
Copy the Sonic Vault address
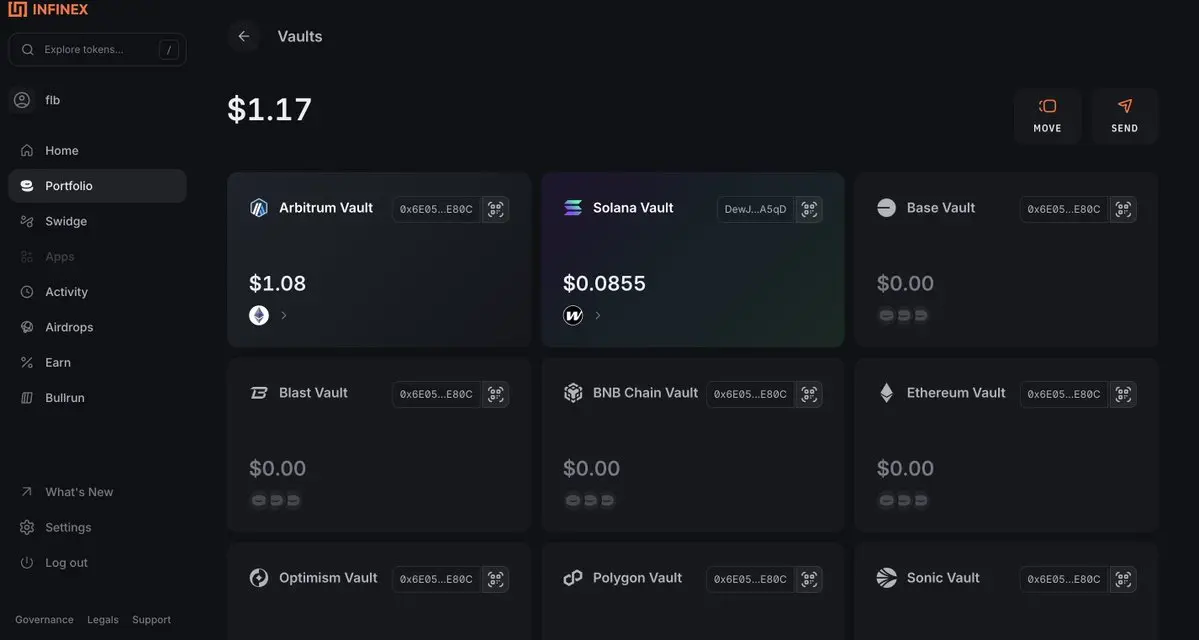tap(1064, 580)
